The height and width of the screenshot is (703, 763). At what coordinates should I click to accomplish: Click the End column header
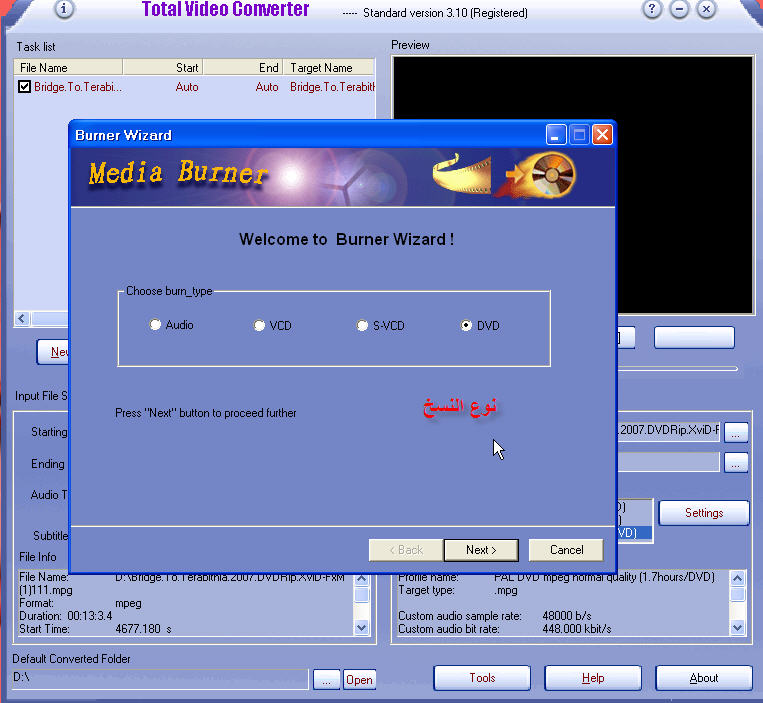tap(243, 67)
